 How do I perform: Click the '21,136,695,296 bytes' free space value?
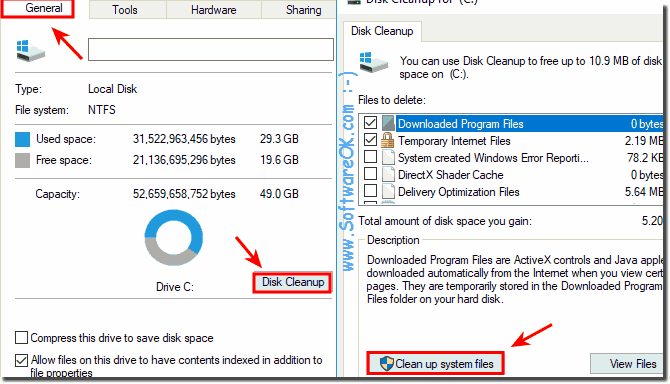tap(184, 160)
